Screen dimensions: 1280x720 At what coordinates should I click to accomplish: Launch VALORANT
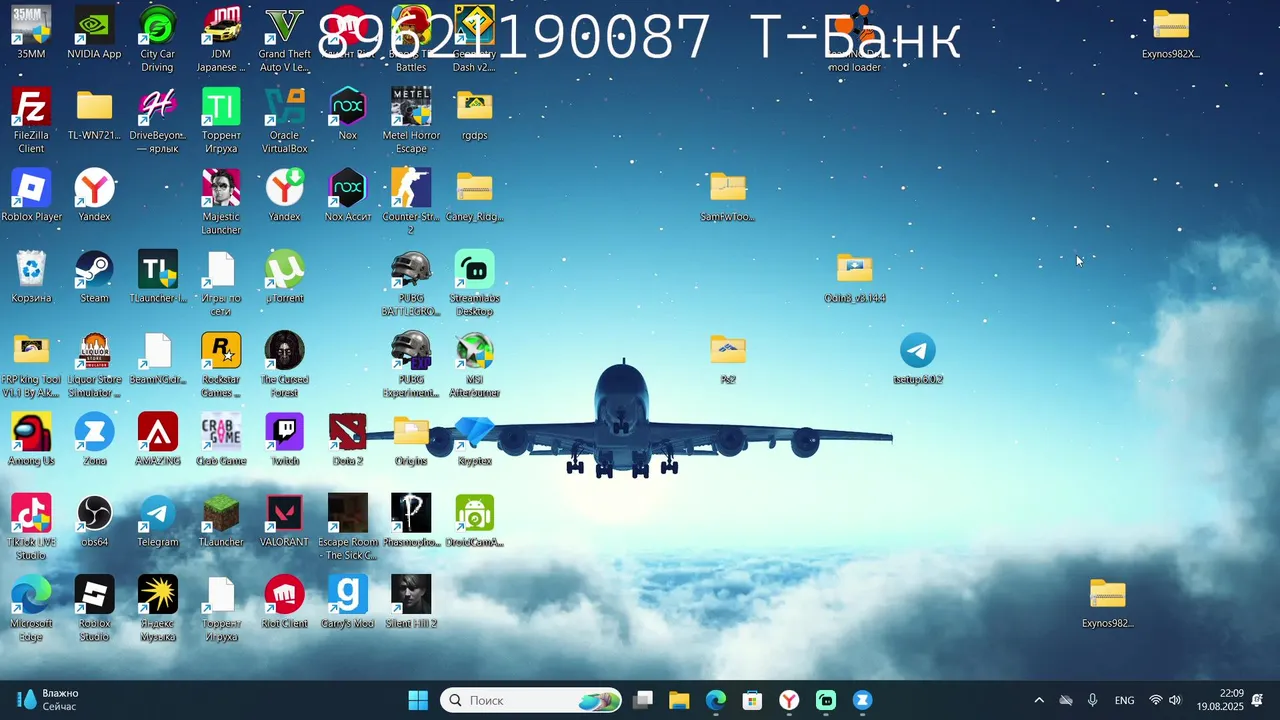pyautogui.click(x=284, y=521)
